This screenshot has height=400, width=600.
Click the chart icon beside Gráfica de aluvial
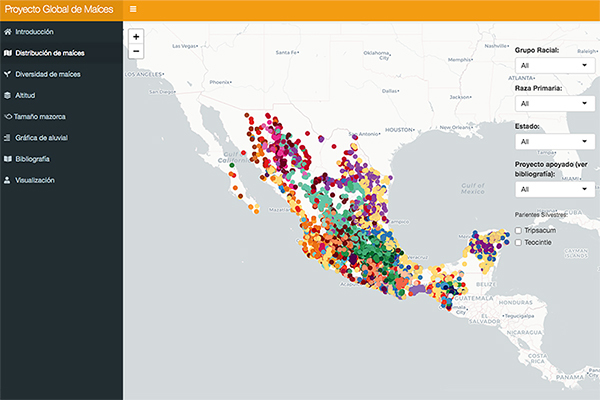(7, 137)
